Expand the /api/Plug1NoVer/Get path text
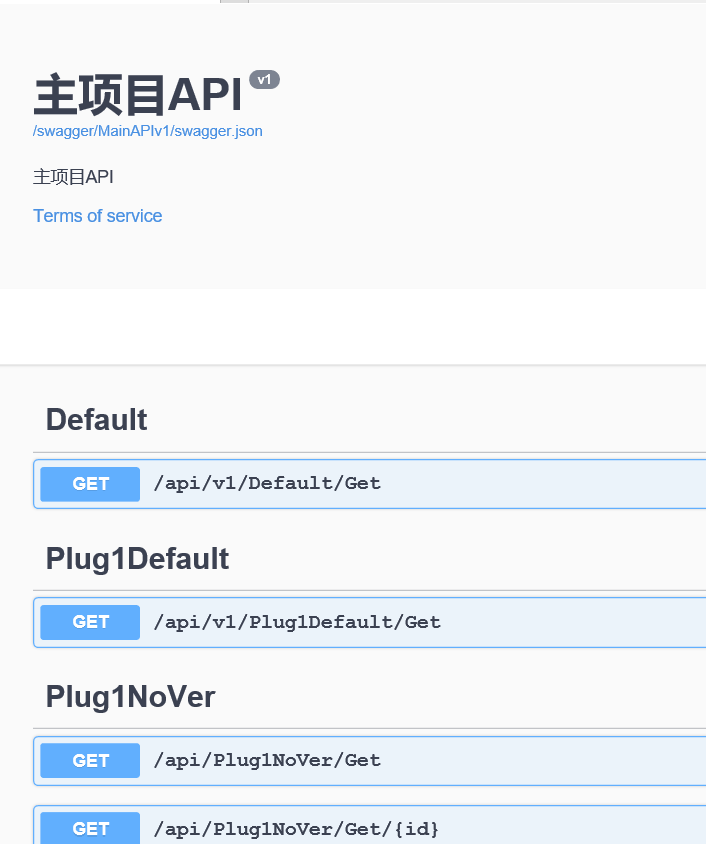 click(x=267, y=760)
